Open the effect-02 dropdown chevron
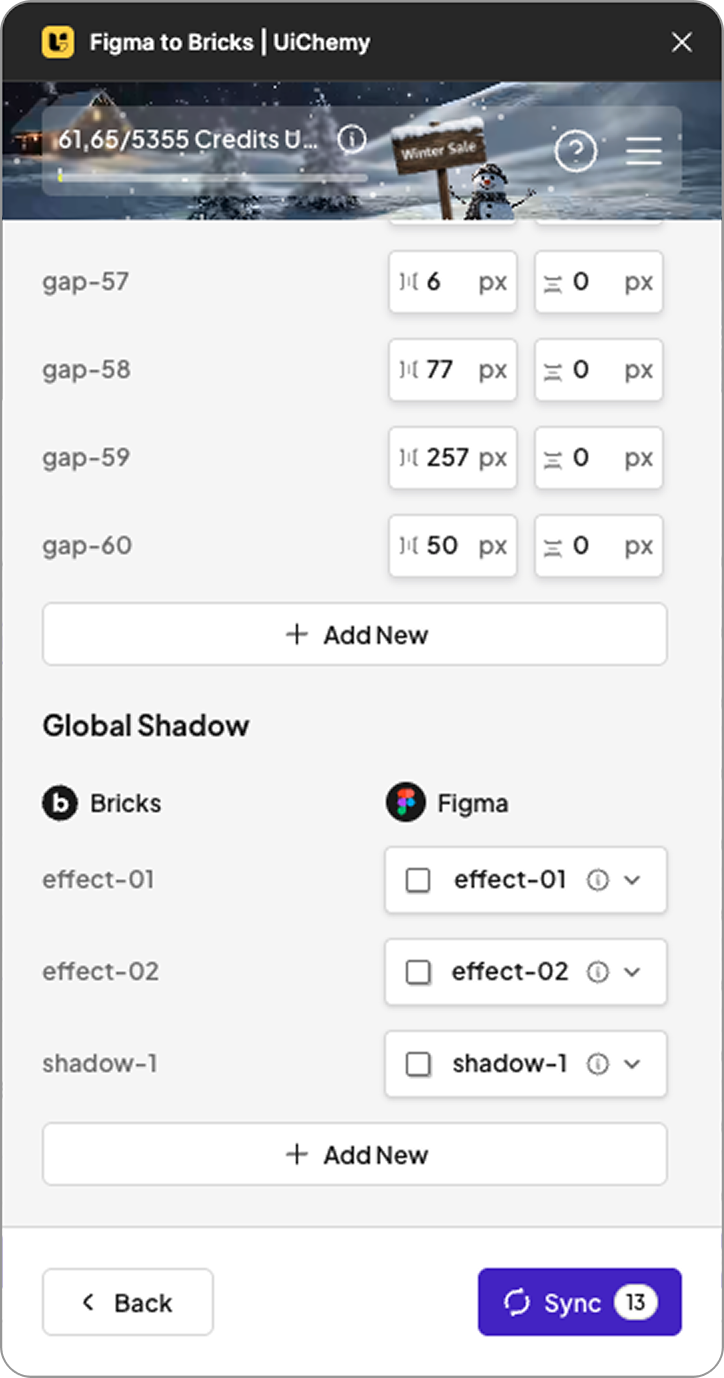 tap(632, 972)
